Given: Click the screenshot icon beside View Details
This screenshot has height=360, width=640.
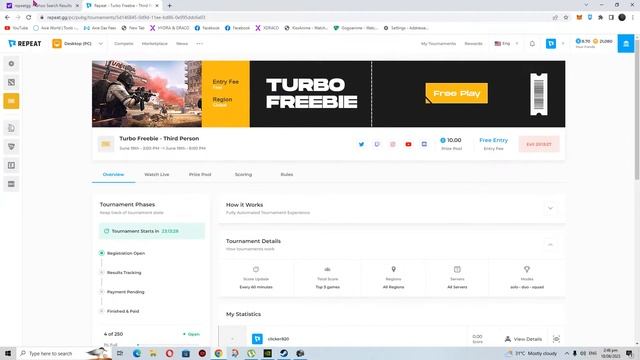Looking at the screenshot, I should 556,339.
